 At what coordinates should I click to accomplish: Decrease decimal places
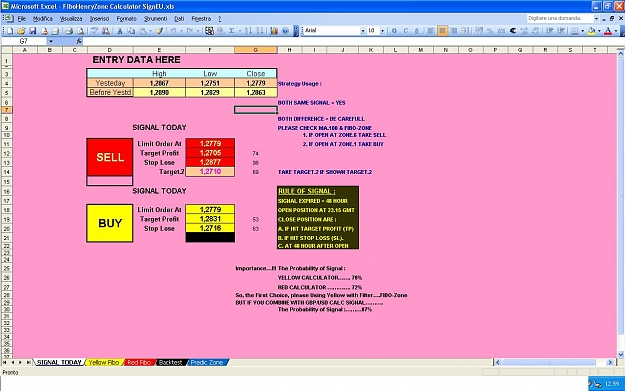[536, 31]
